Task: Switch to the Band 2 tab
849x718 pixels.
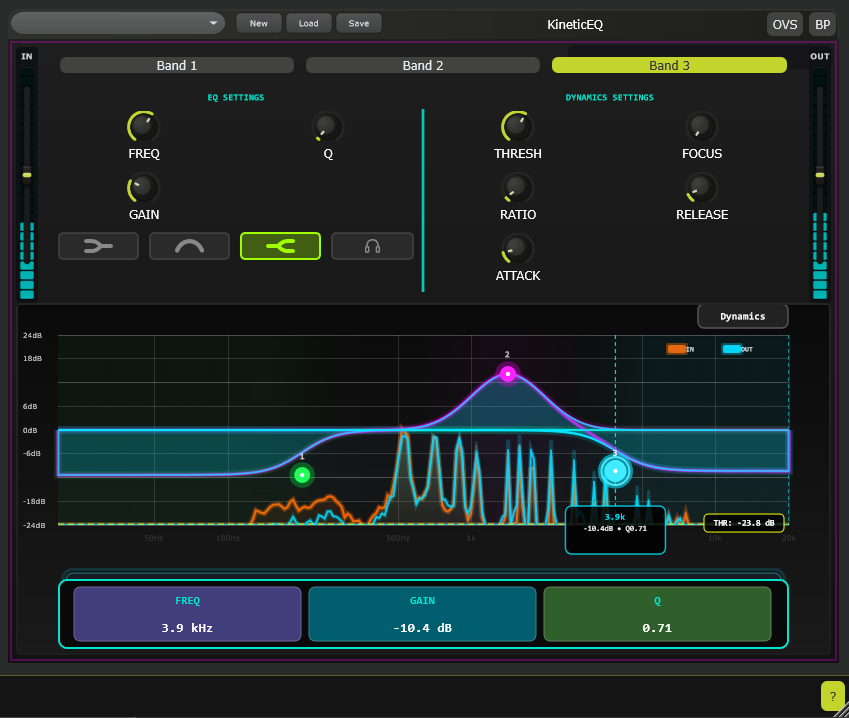Action: (422, 64)
